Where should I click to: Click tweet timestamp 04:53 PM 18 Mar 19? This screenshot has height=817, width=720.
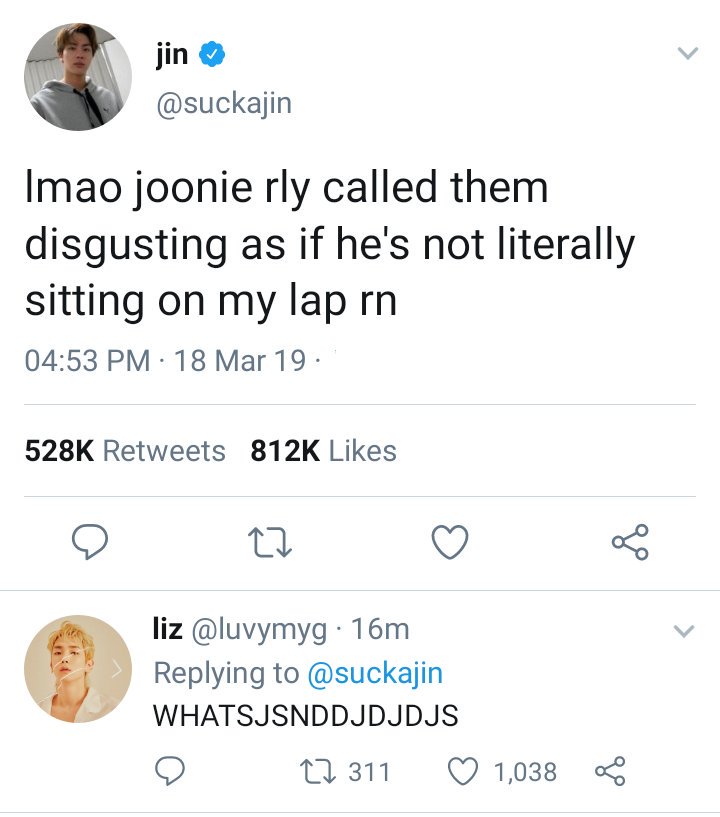165,361
